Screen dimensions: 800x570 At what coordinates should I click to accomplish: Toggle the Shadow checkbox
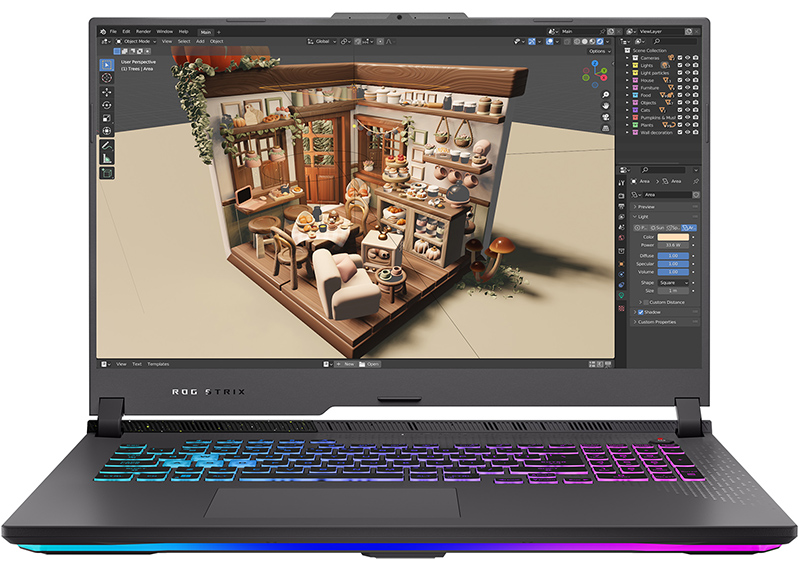tap(641, 312)
